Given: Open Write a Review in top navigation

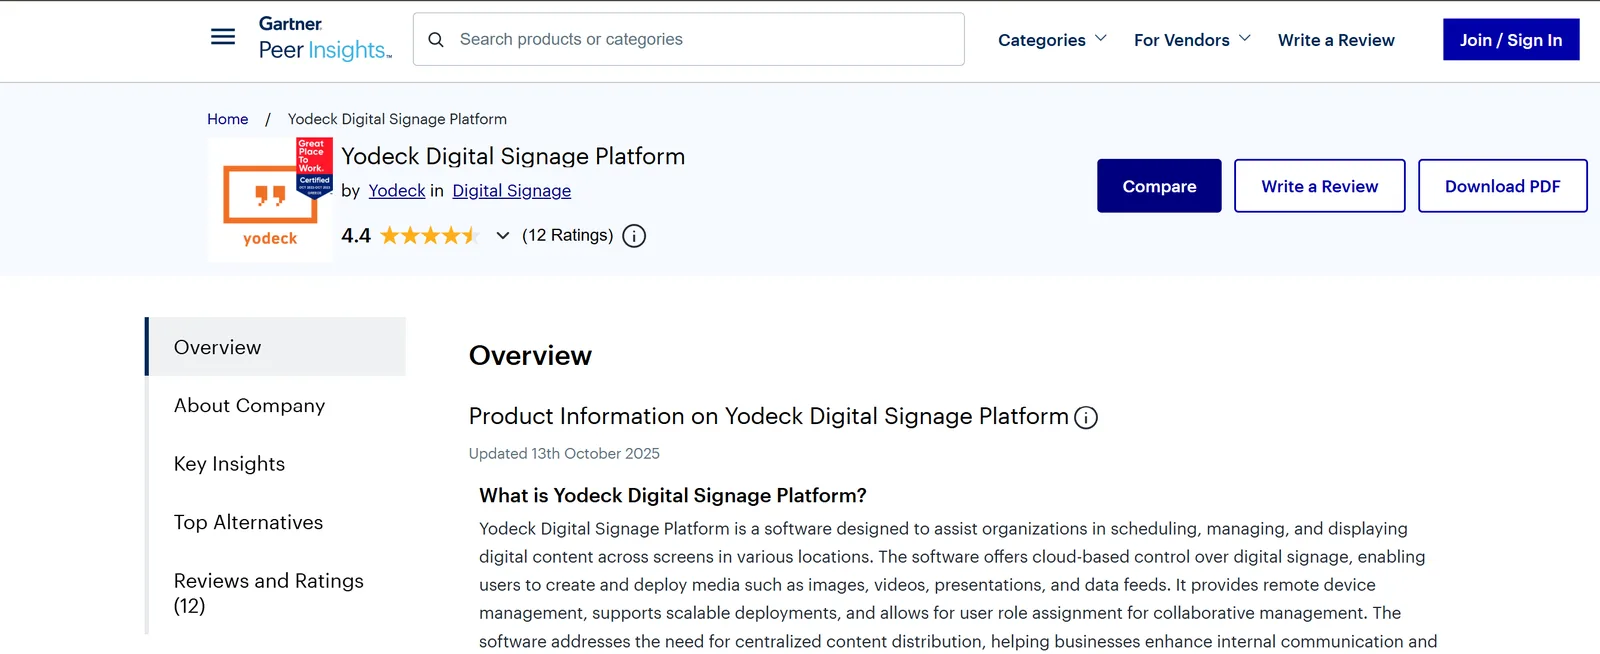Looking at the screenshot, I should pos(1336,40).
